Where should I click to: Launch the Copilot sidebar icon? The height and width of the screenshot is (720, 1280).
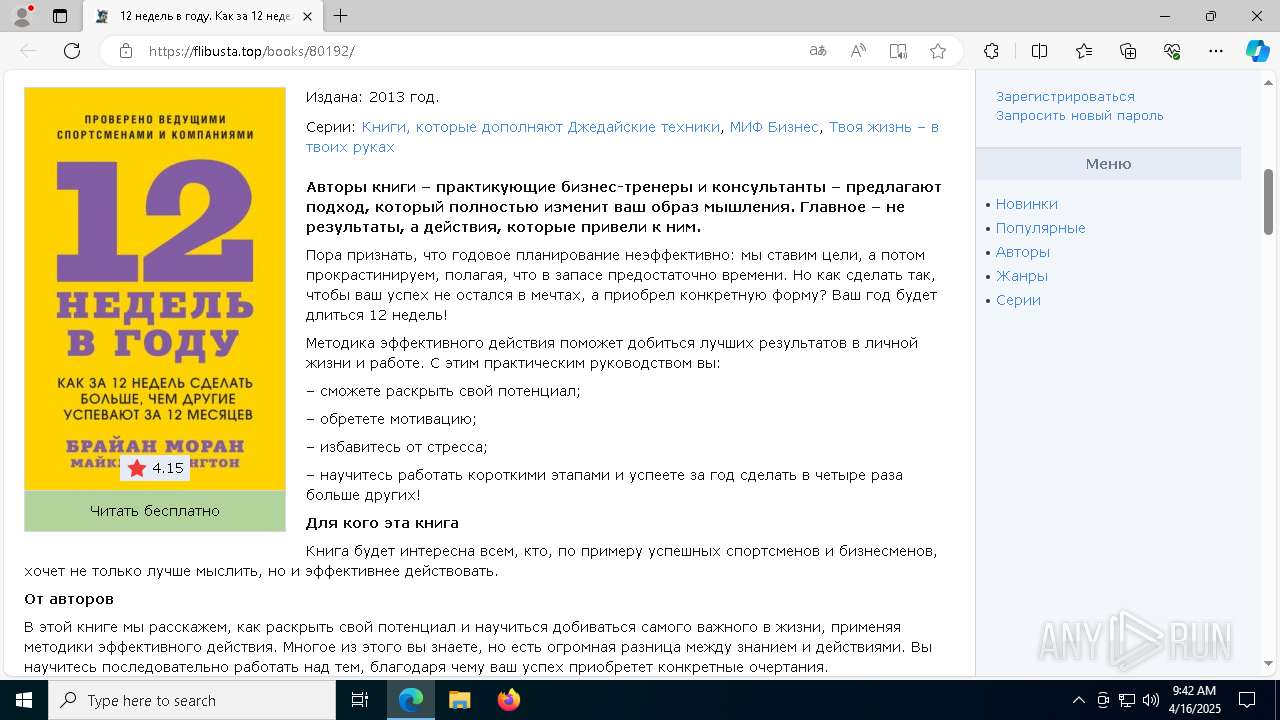(1257, 51)
